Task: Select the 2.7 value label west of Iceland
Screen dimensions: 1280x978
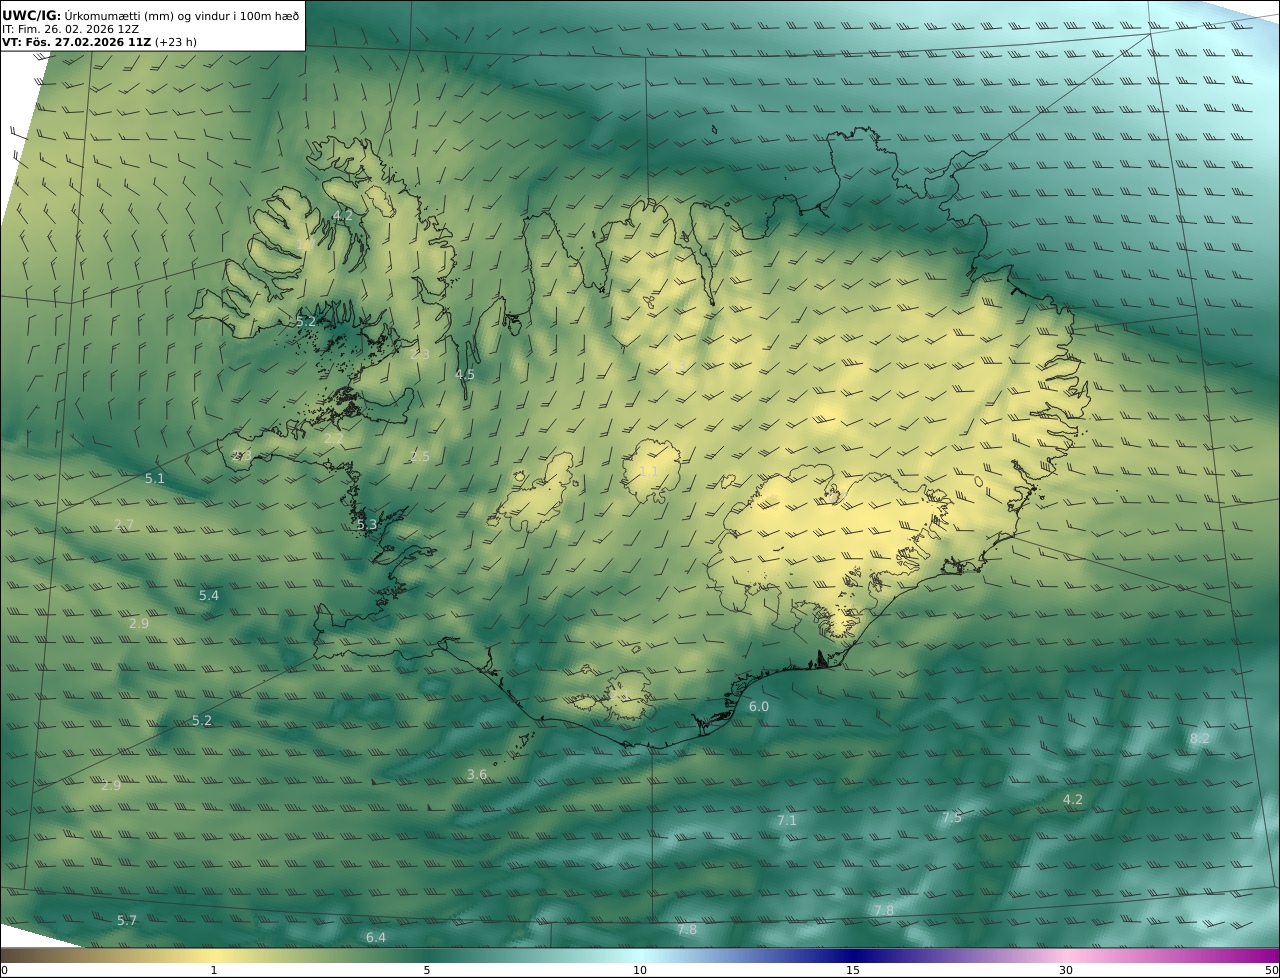Action: [124, 525]
